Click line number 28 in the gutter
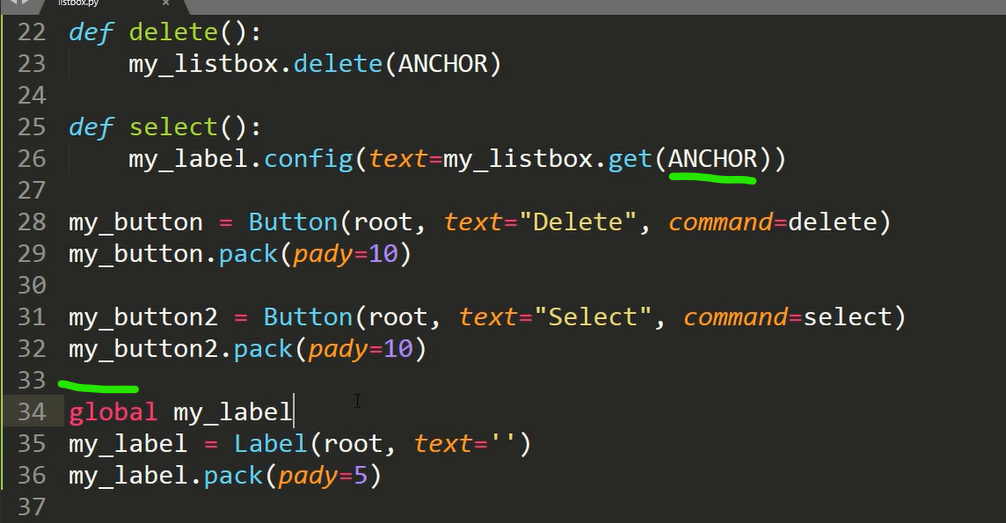Image resolution: width=1006 pixels, height=523 pixels. (x=32, y=222)
